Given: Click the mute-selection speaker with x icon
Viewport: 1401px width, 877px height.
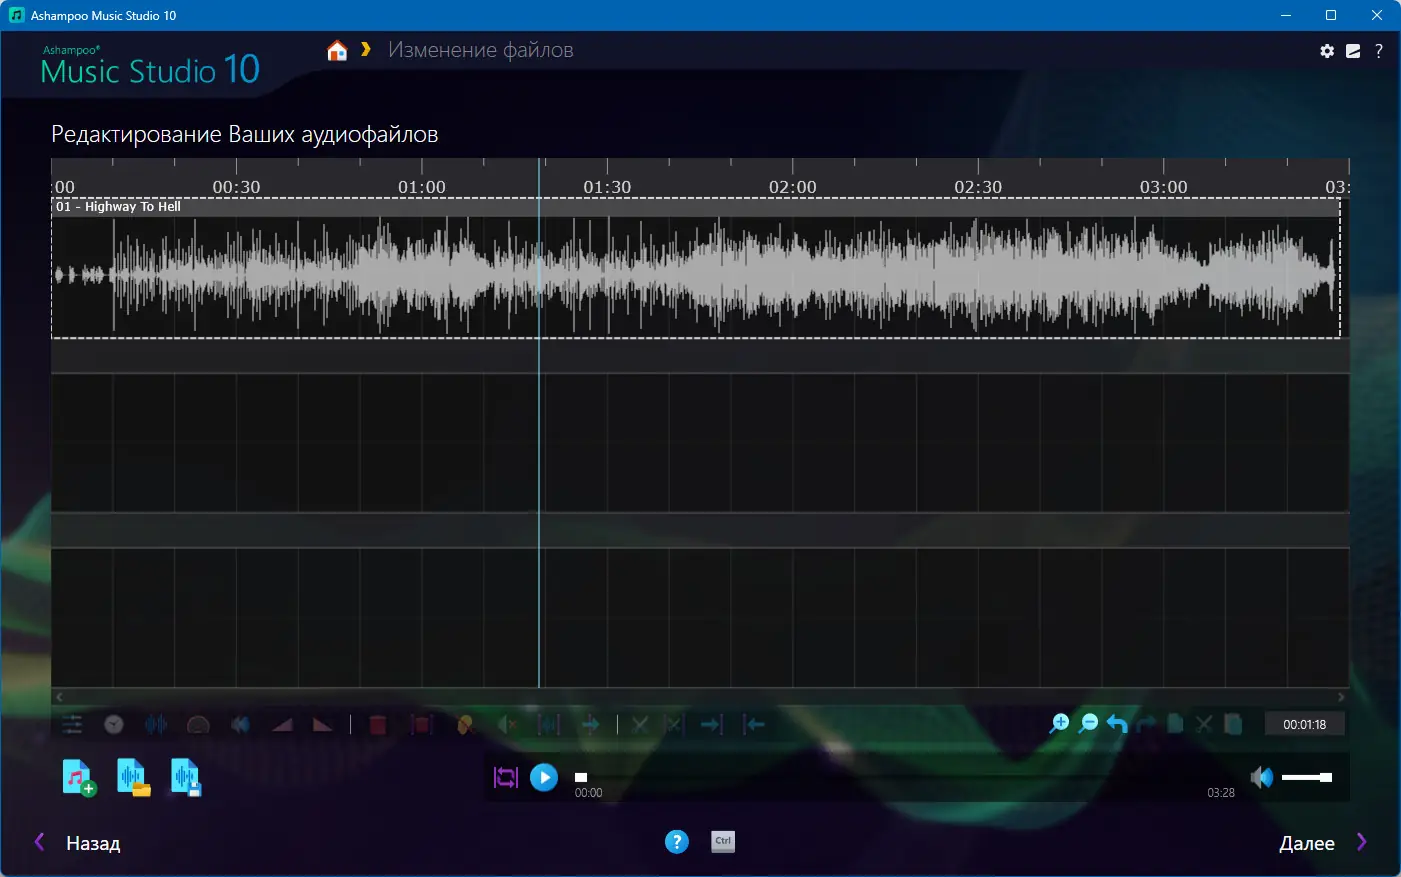Looking at the screenshot, I should tap(506, 724).
